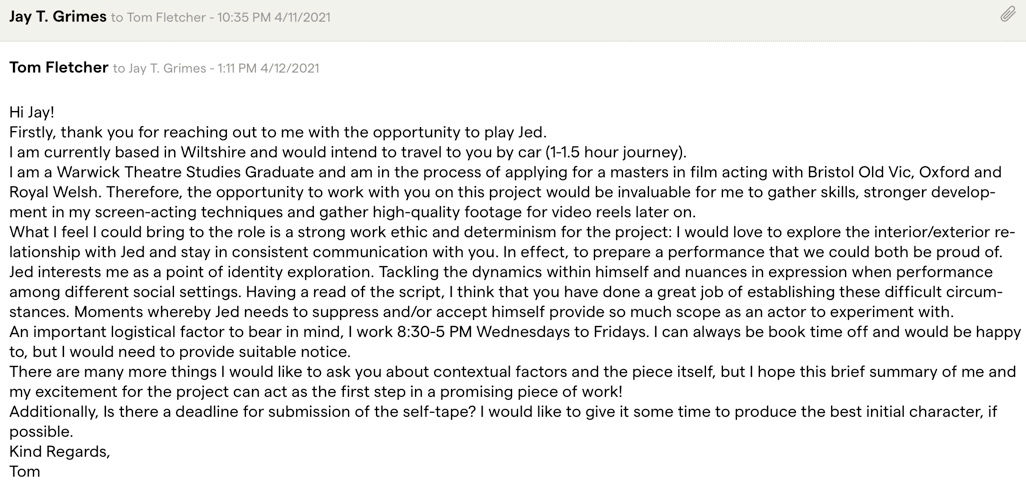Click the sentence about being based in Wiltshire
Viewport: 1026px width, 486px height.
tap(348, 152)
